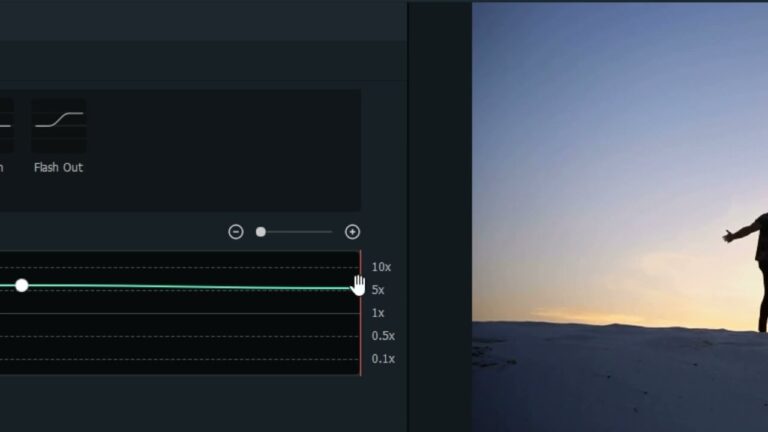Click the 5x speed label
Image resolution: width=768 pixels, height=432 pixels.
(x=378, y=290)
